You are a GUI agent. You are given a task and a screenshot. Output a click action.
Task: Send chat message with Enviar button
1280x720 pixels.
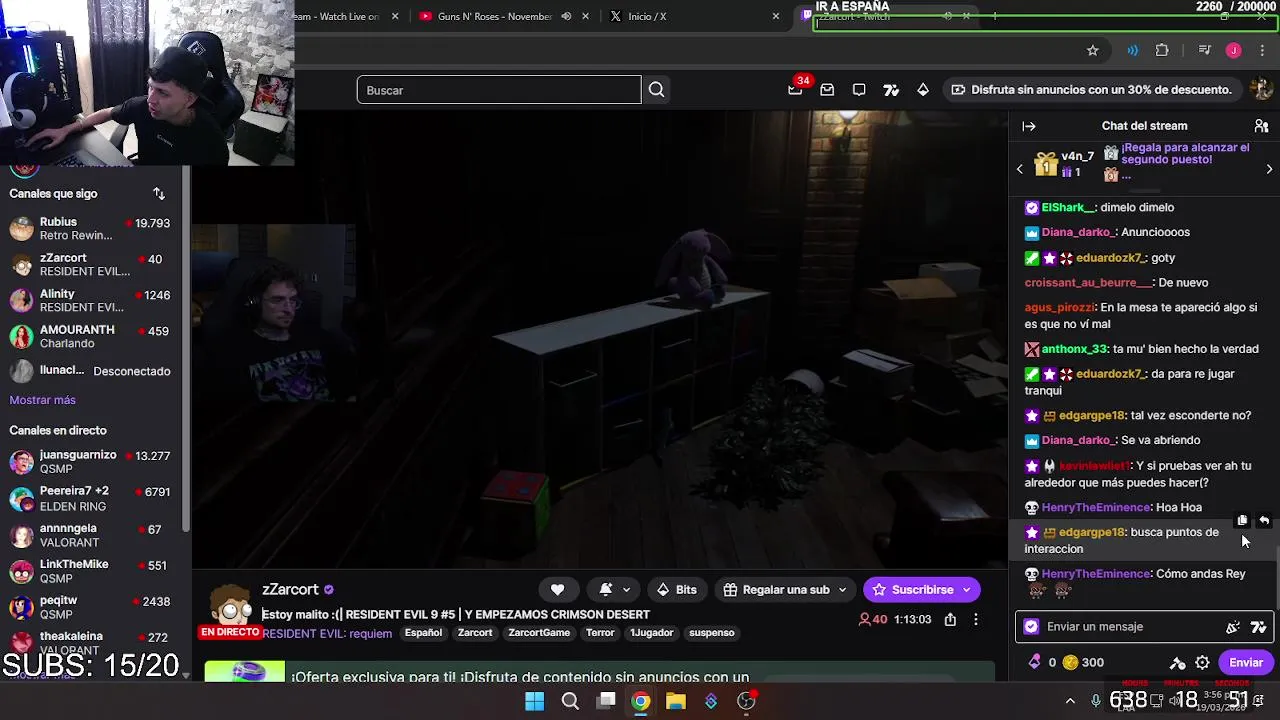[1246, 663]
